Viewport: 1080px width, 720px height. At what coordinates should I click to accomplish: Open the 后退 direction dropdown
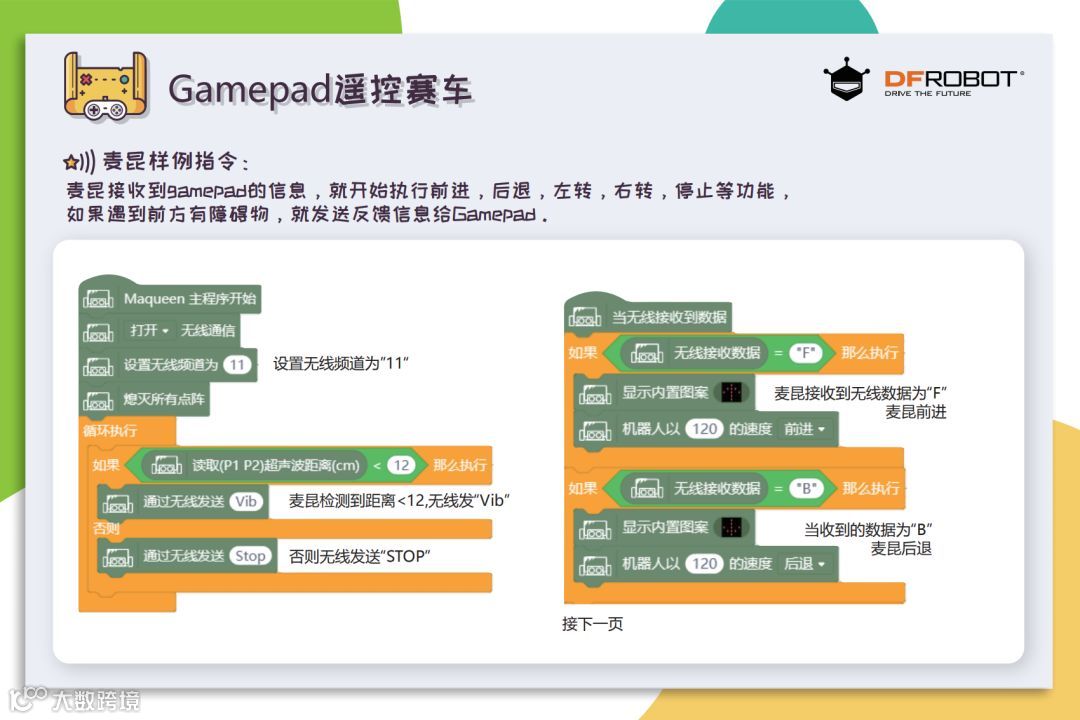[x=804, y=564]
